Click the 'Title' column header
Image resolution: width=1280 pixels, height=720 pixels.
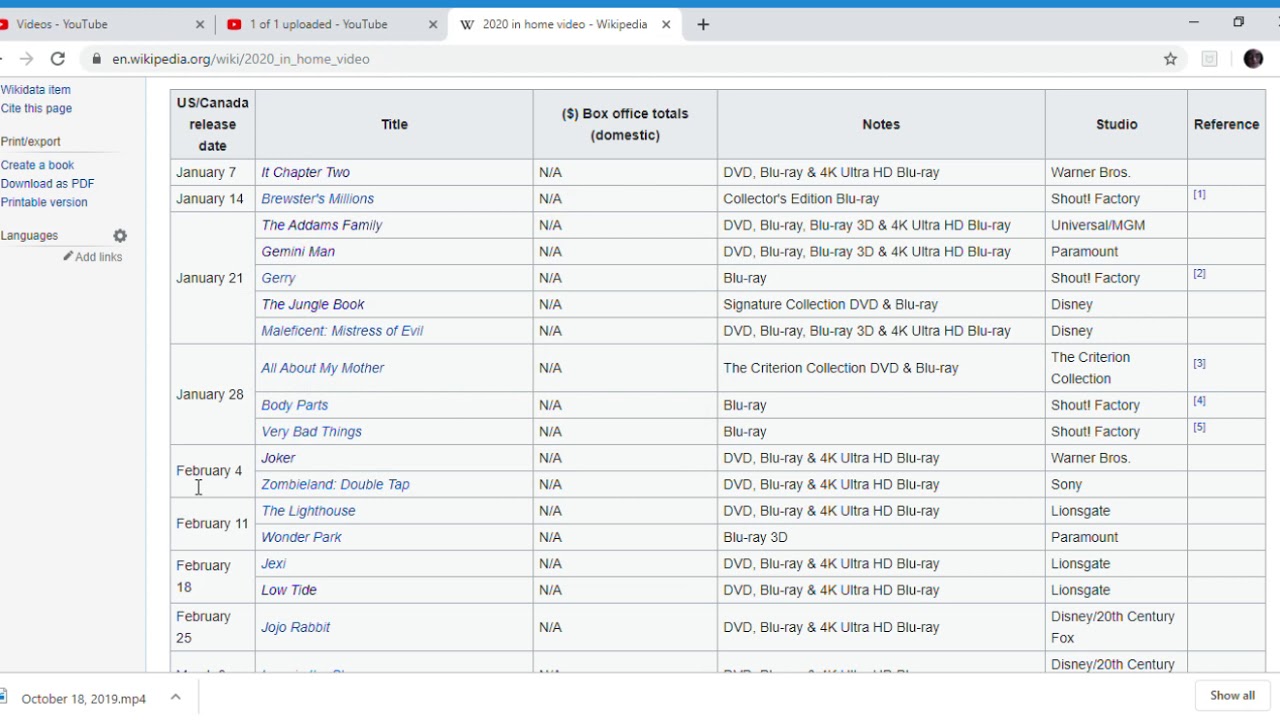(x=394, y=124)
